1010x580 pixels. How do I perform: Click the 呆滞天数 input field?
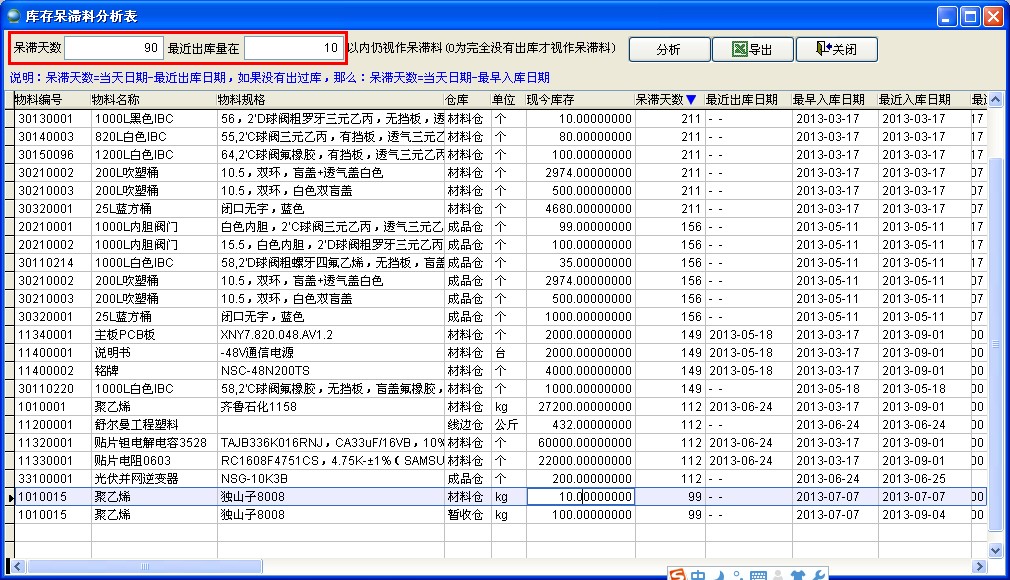point(113,48)
